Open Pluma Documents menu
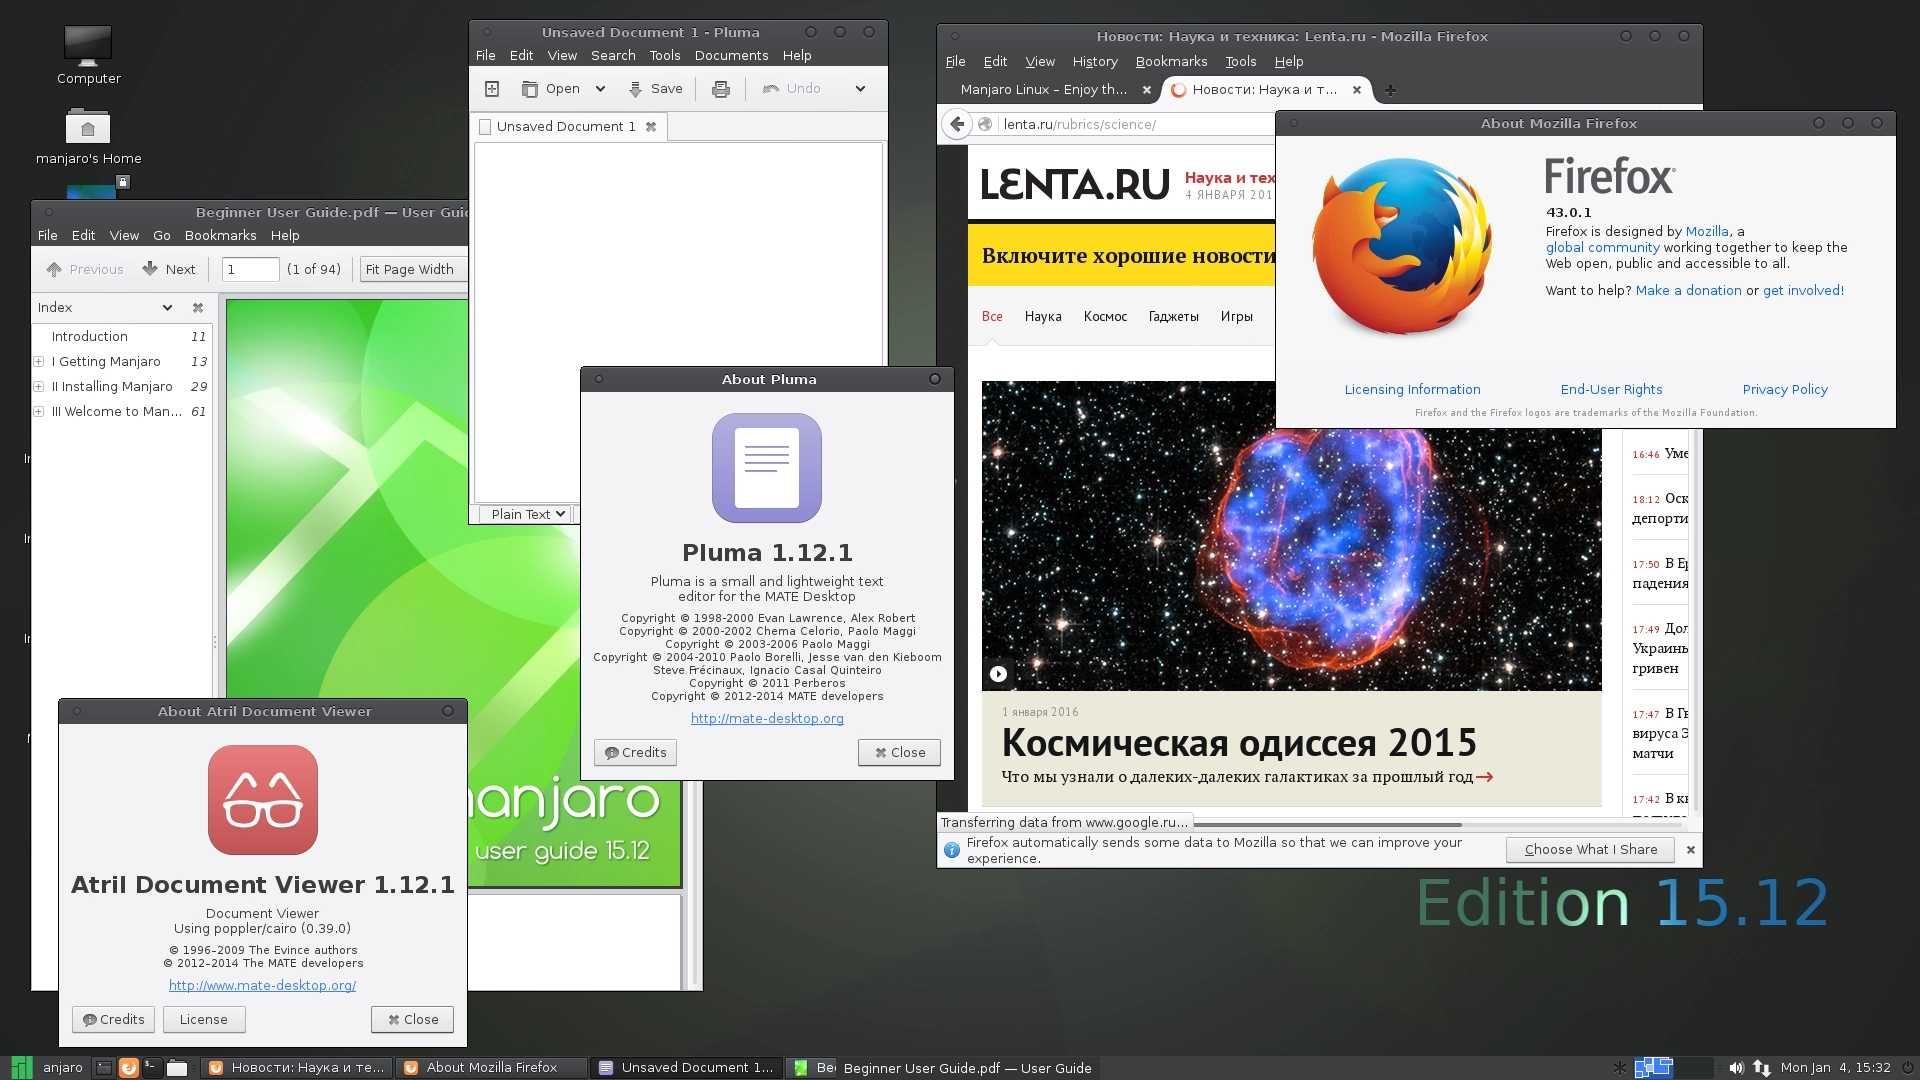The image size is (1920, 1080). [731, 56]
